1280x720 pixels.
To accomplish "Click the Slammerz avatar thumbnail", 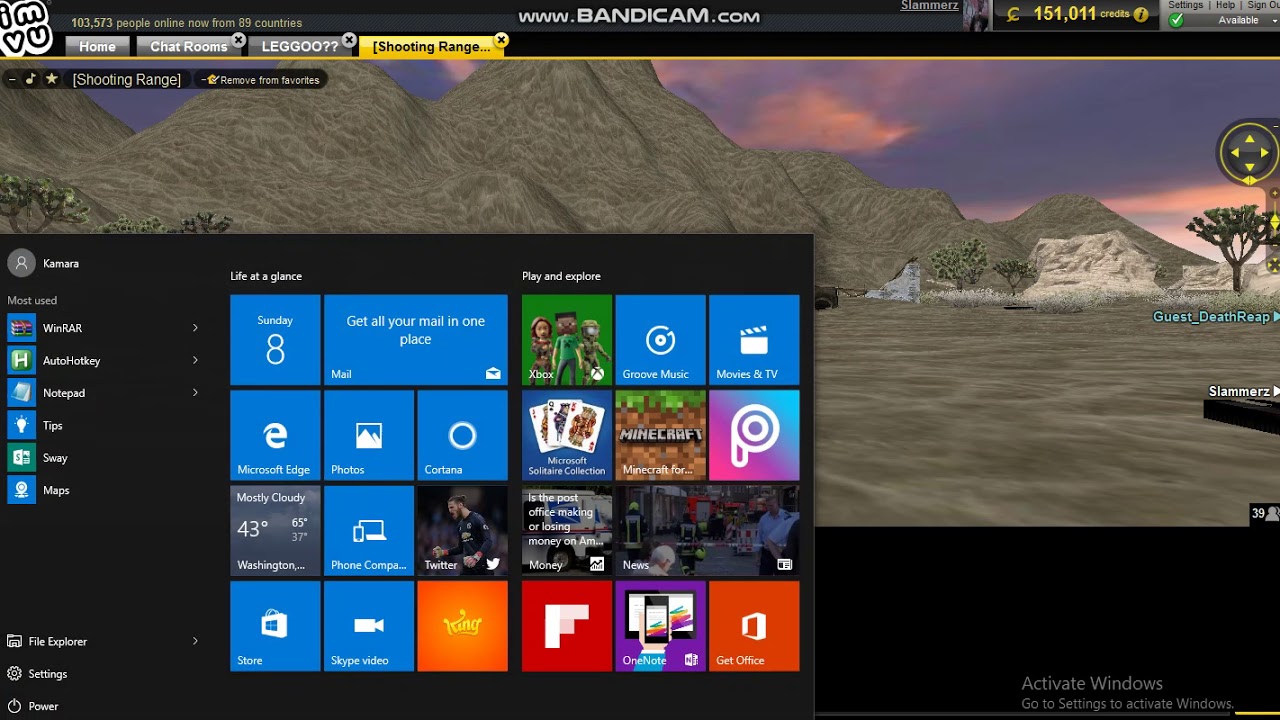I will point(977,16).
